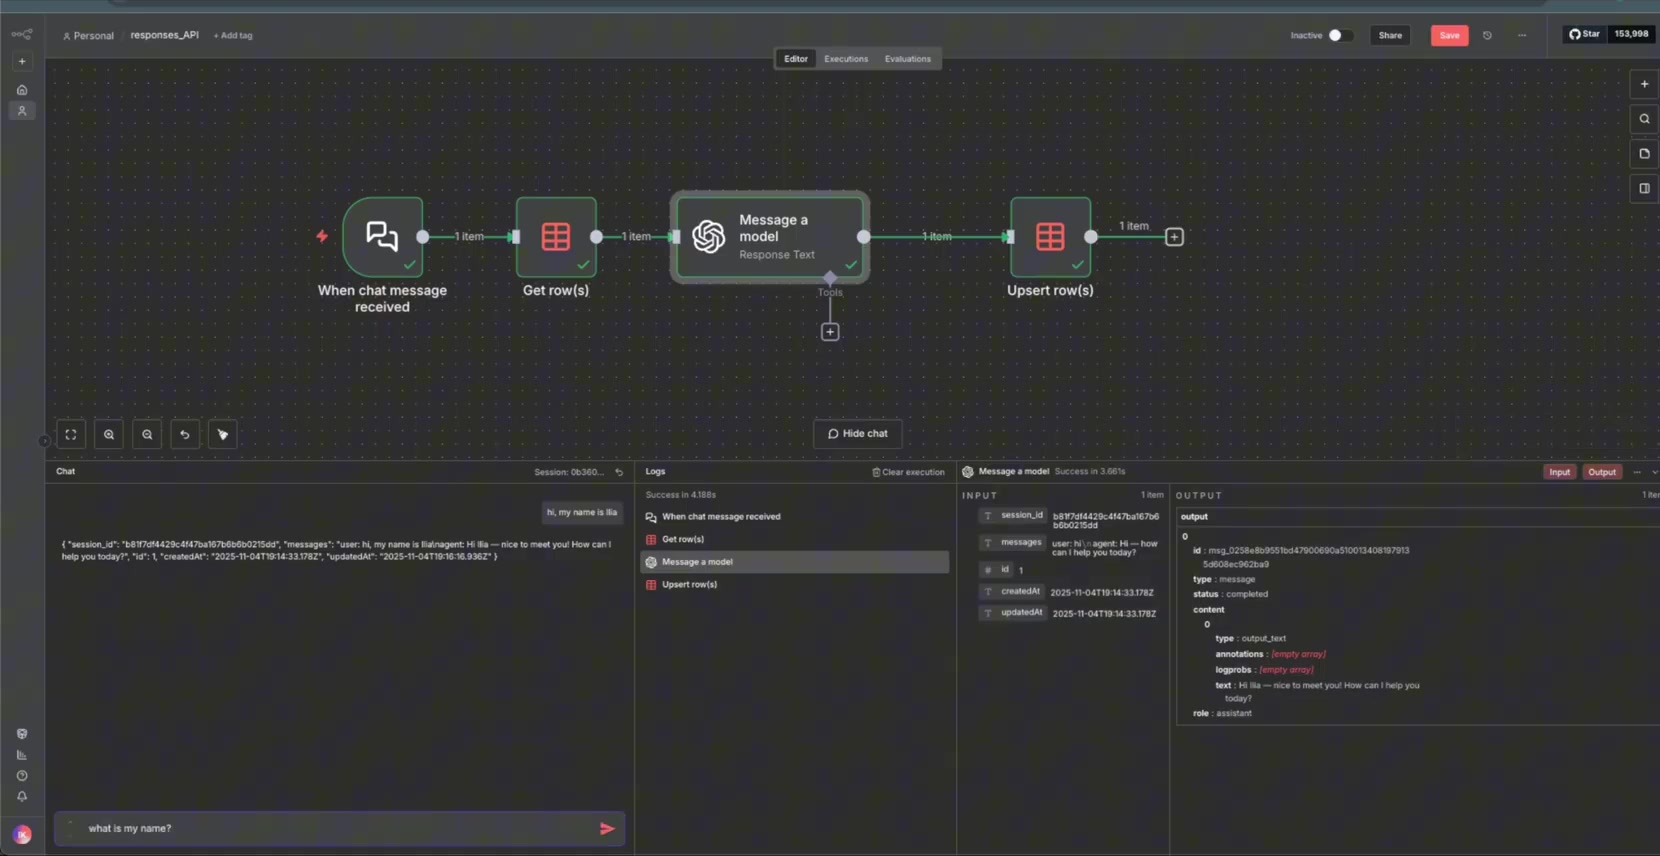Click the Session: 0b360... label
The width and height of the screenshot is (1660, 856).
pos(569,472)
